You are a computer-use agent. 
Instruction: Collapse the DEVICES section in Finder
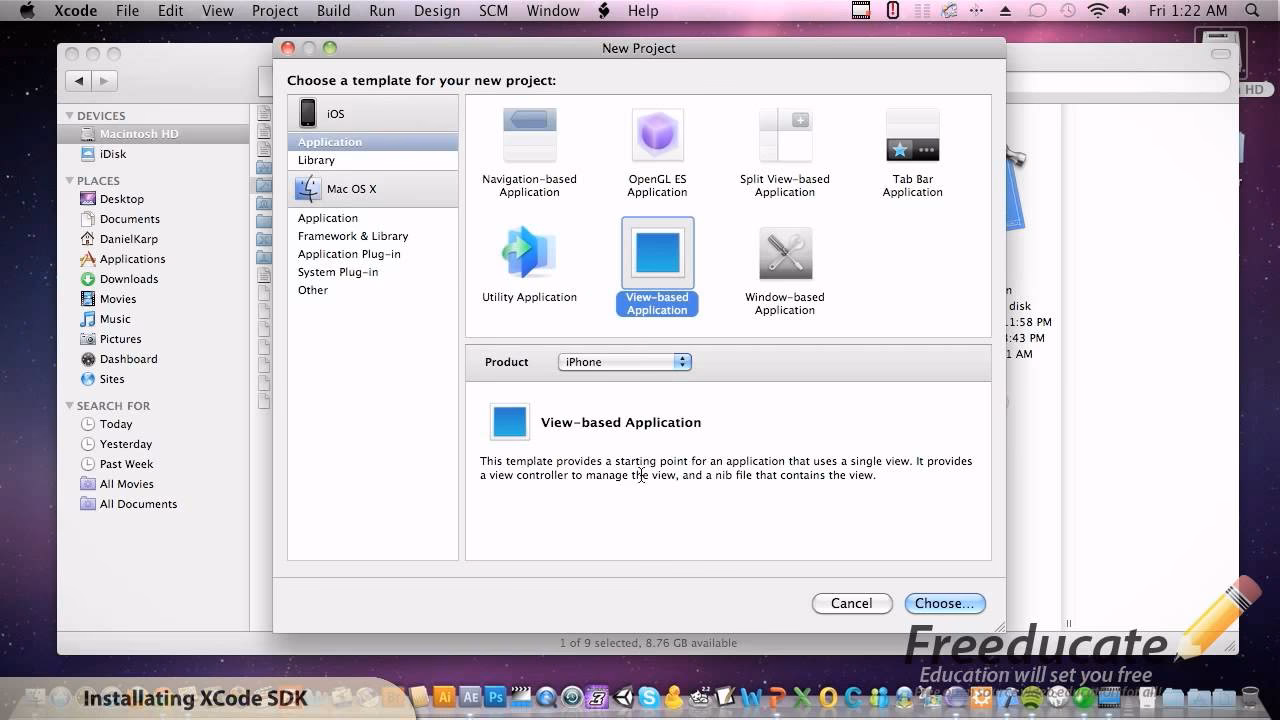click(70, 116)
